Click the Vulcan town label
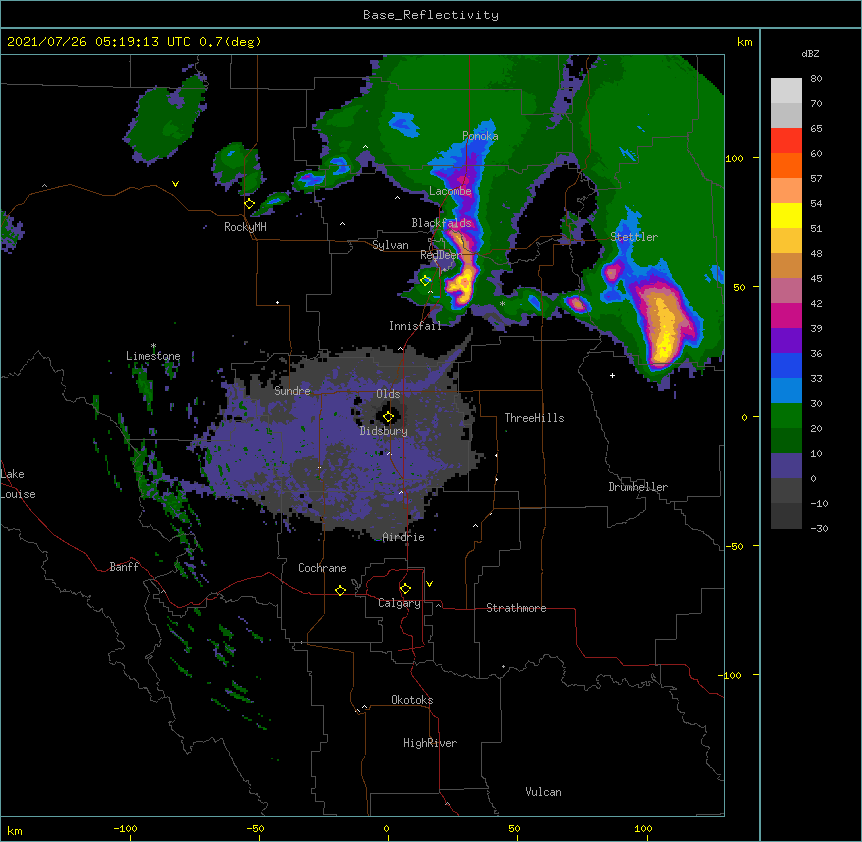 pyautogui.click(x=543, y=792)
